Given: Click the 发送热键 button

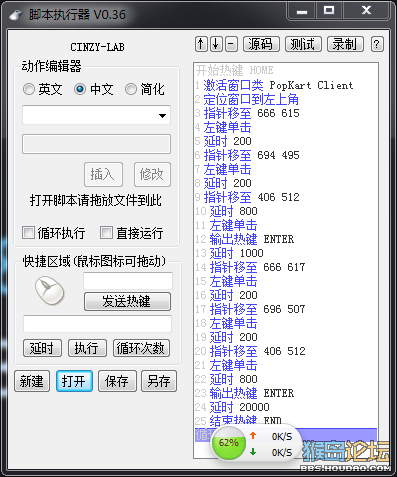Looking at the screenshot, I should click(x=127, y=301).
